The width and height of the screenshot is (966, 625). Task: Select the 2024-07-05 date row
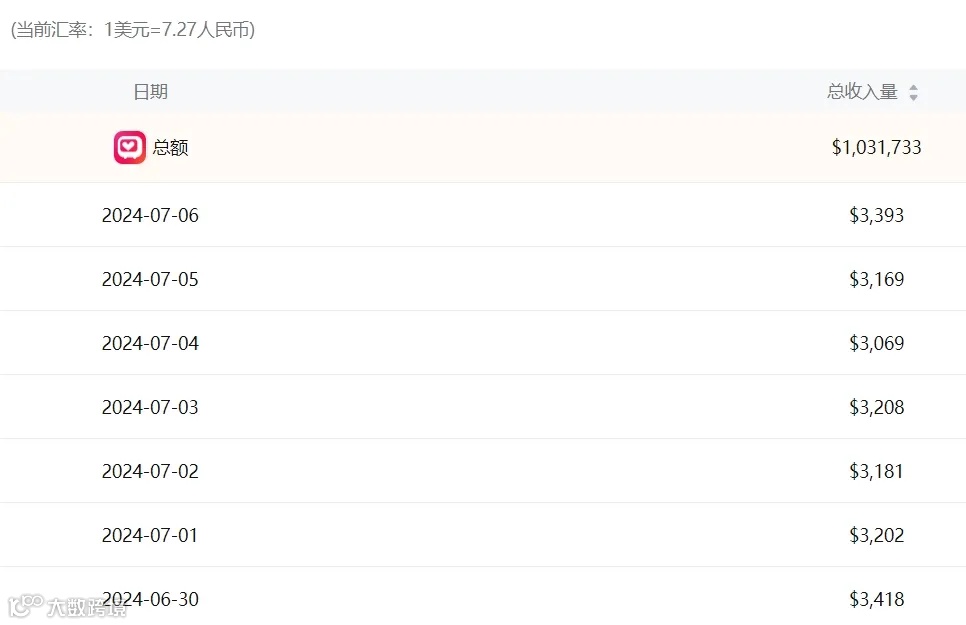[150, 279]
